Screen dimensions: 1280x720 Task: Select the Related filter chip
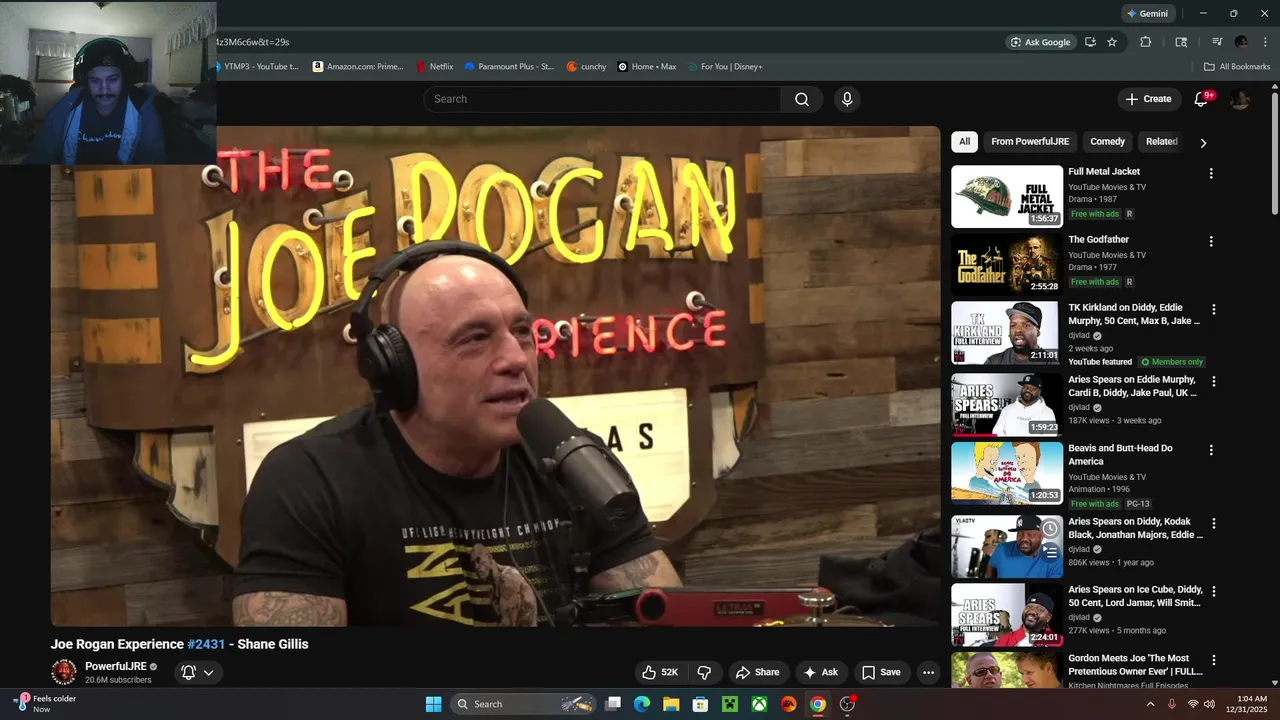(1161, 142)
